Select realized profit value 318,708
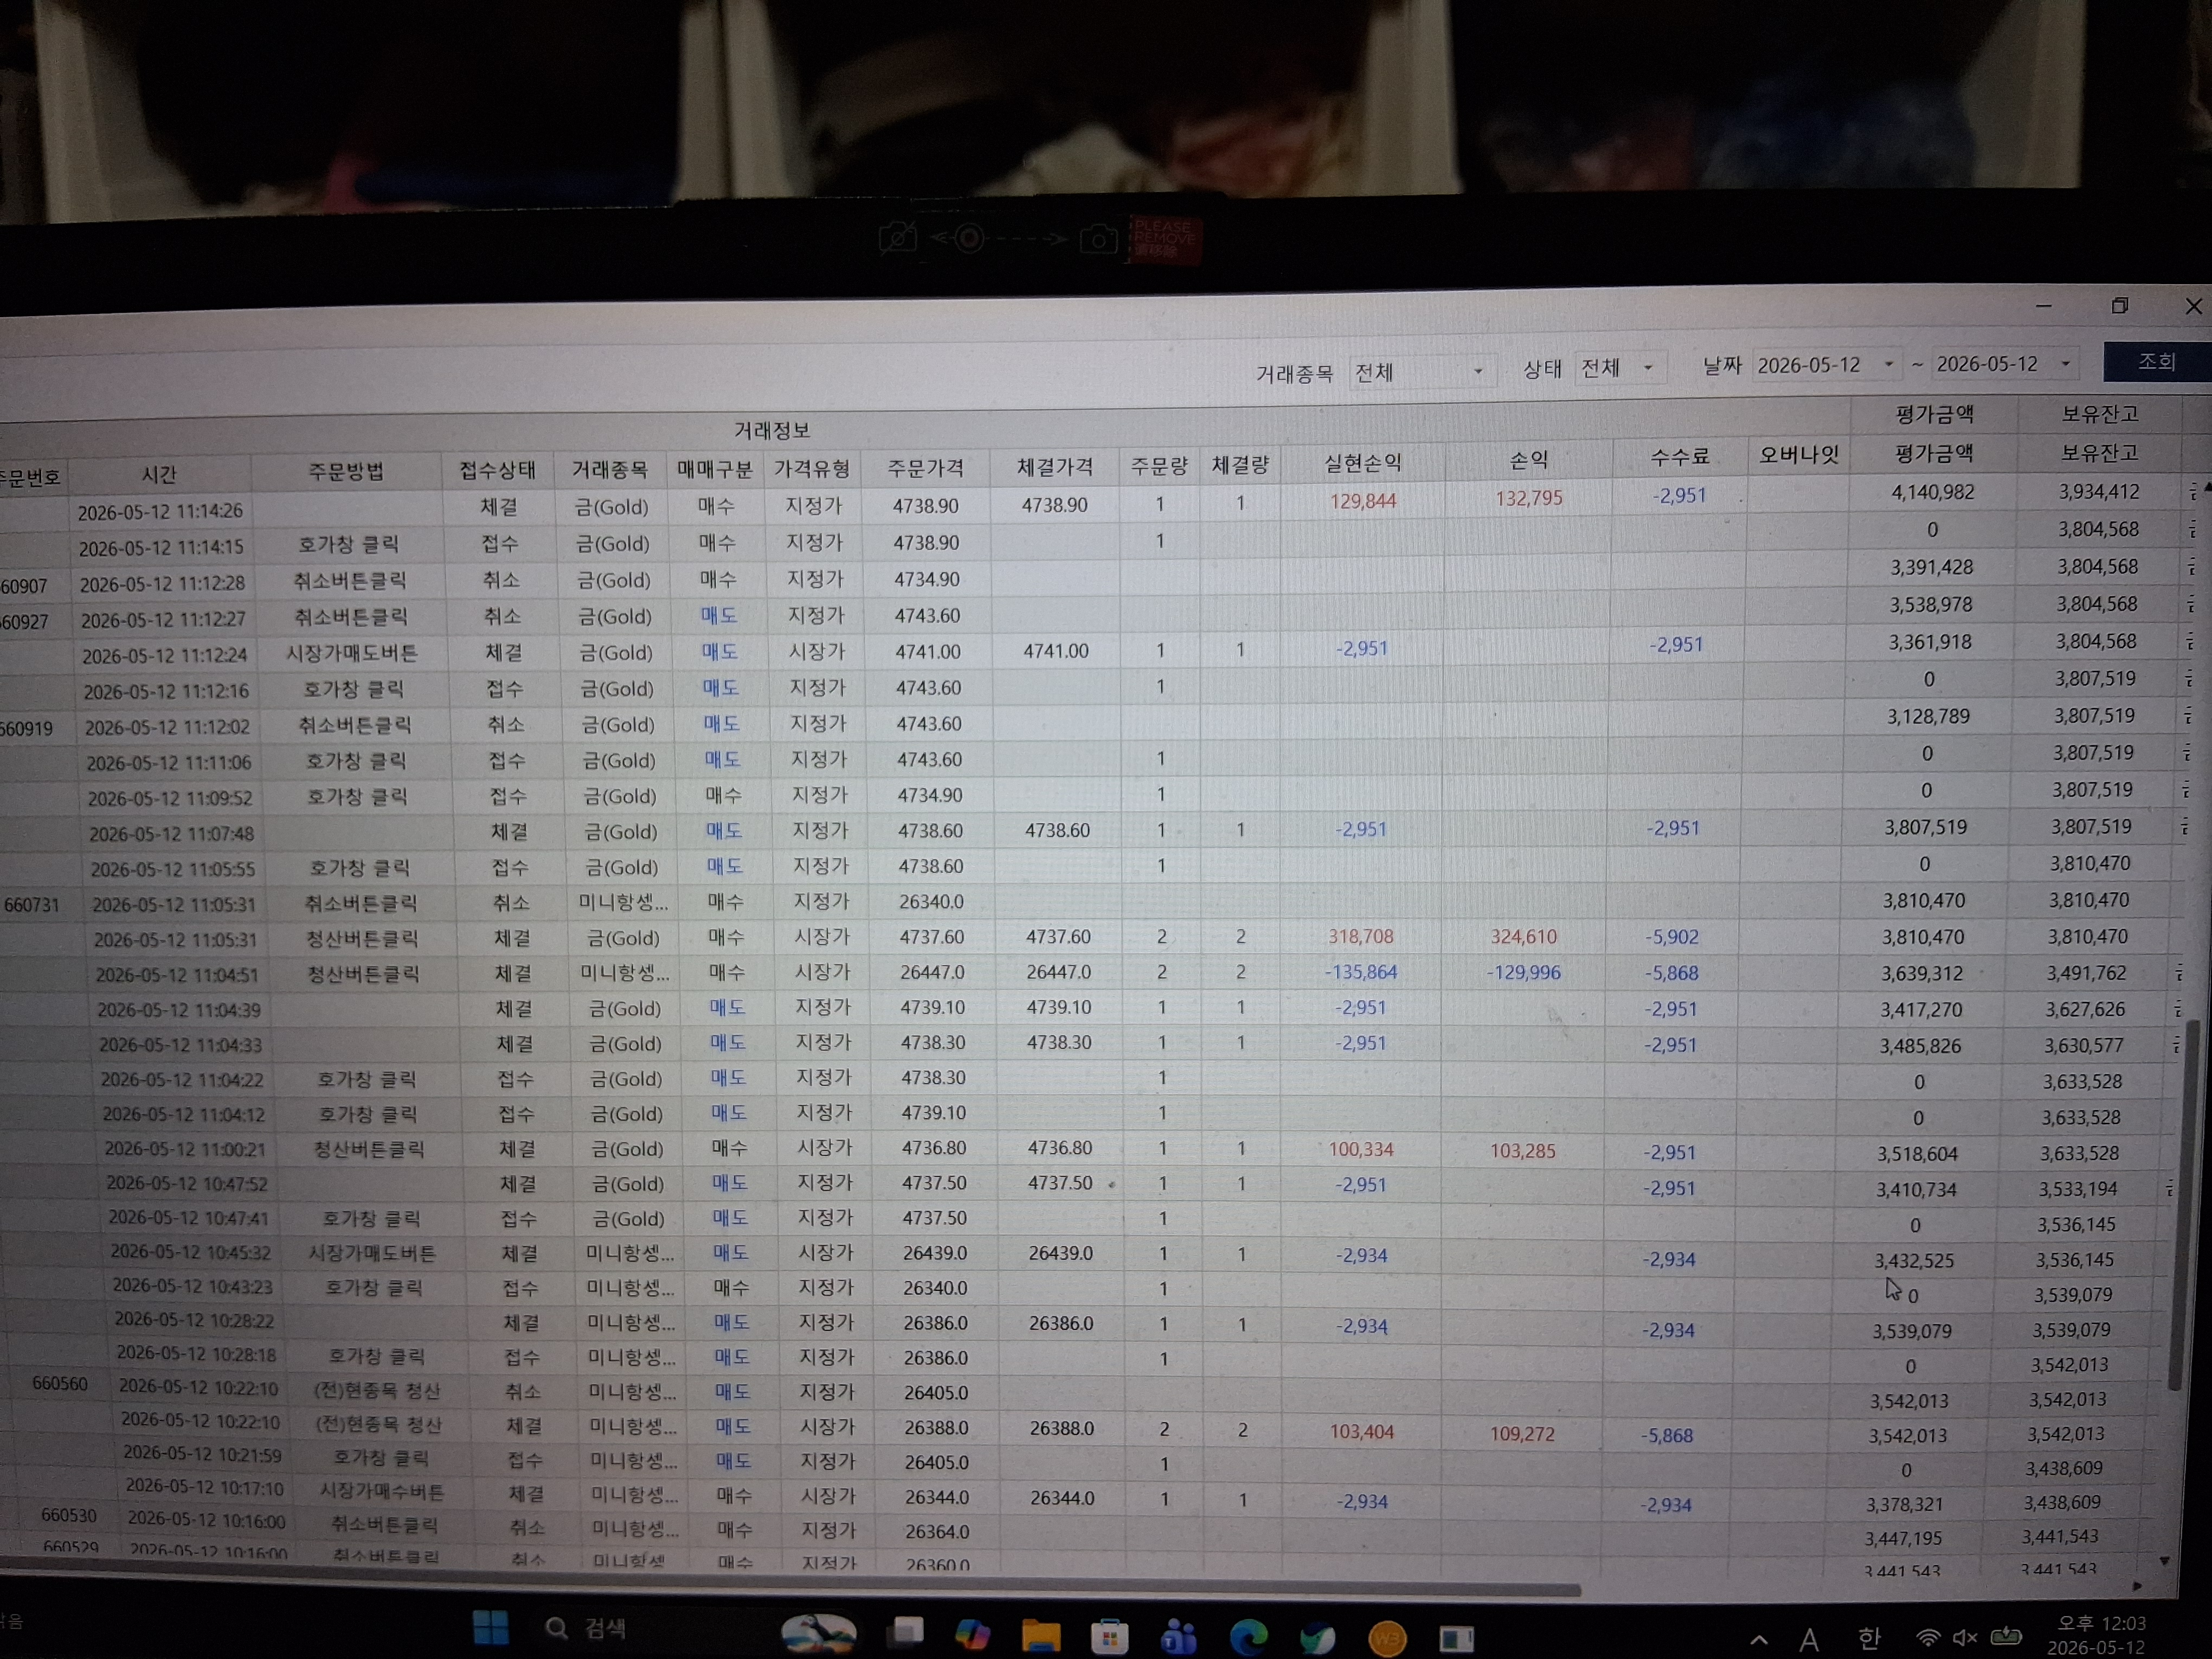The height and width of the screenshot is (1659, 2212). point(1360,937)
